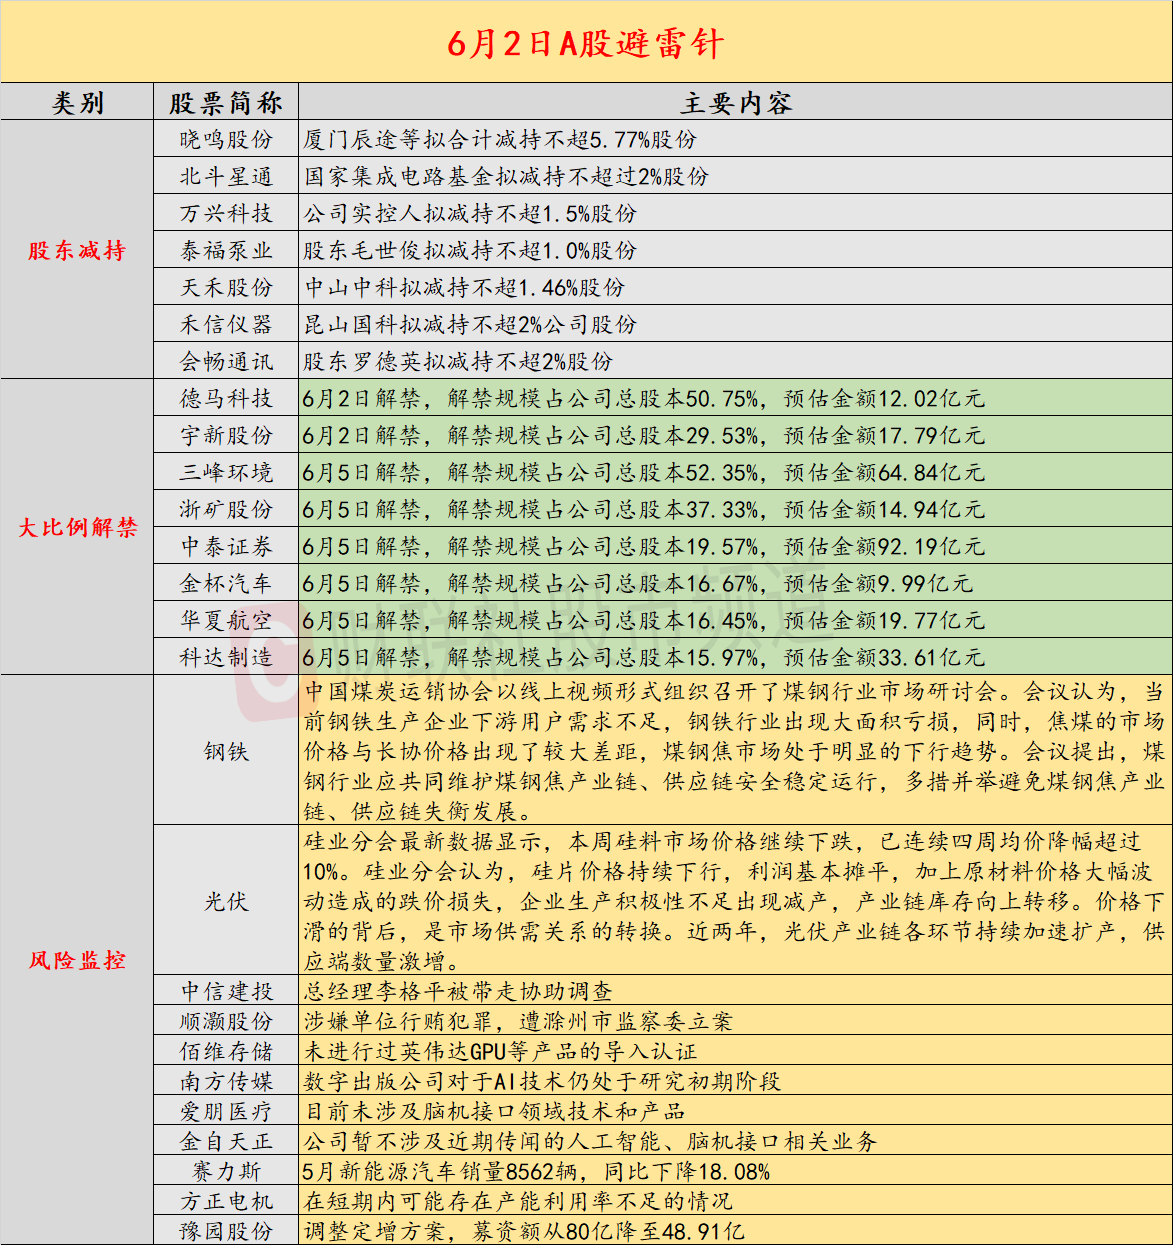This screenshot has width=1173, height=1245.
Task: Click the 风险监控 category cell
Action: 77,960
